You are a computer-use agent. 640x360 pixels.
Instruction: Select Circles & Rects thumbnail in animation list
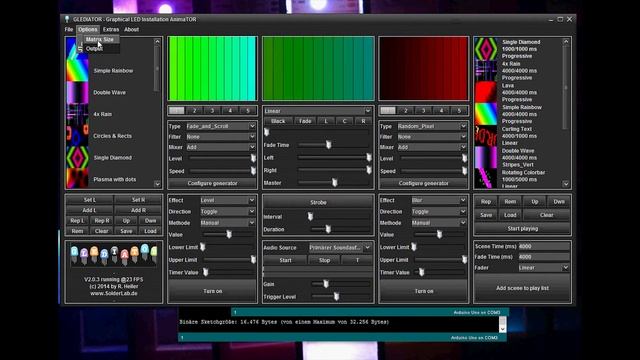77,136
